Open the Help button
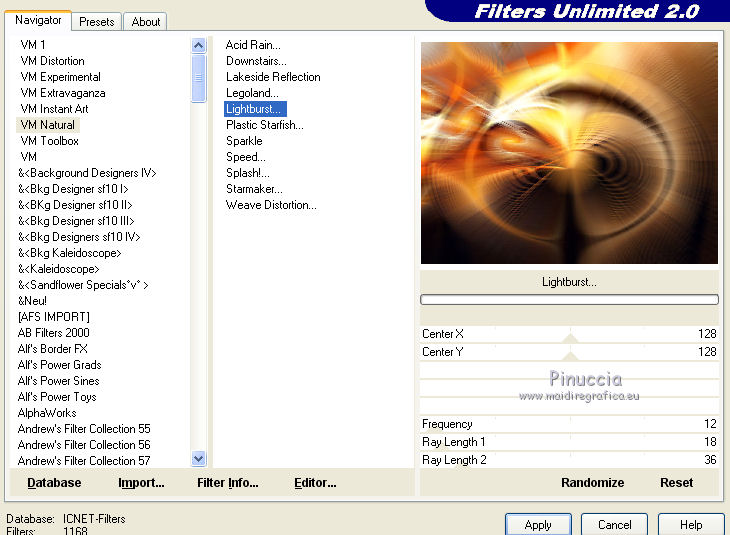Image resolution: width=730 pixels, height=535 pixels. (x=691, y=525)
